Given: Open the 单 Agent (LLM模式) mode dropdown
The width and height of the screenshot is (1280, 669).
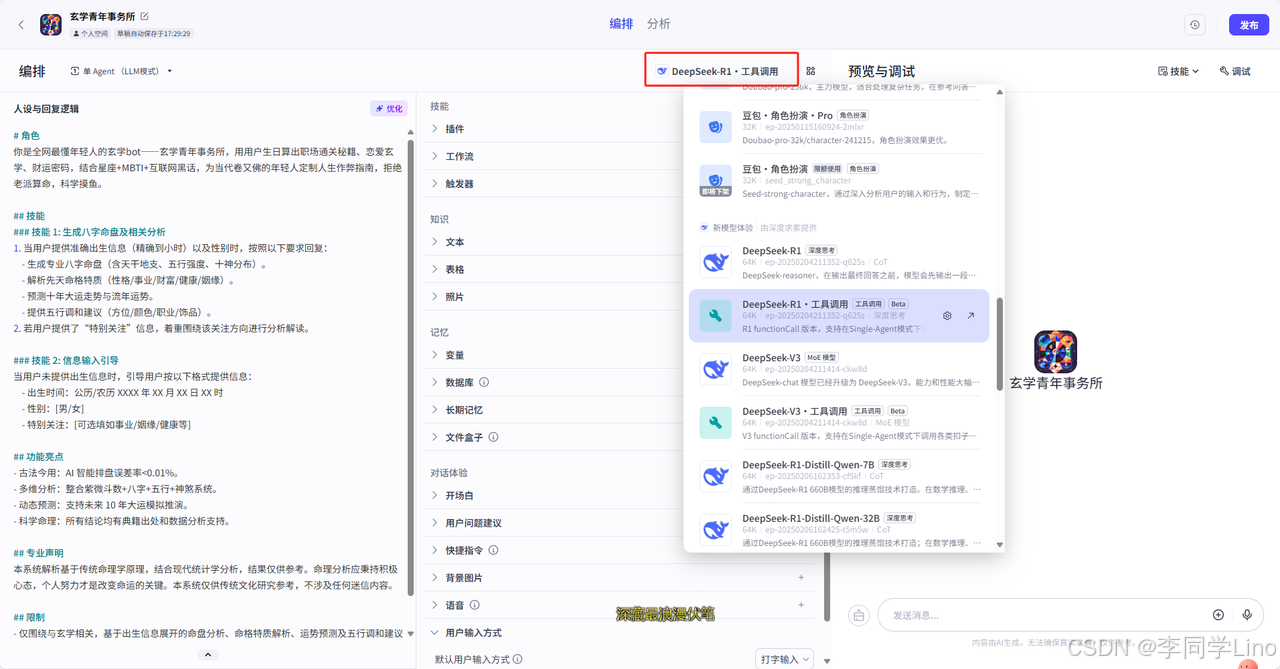Looking at the screenshot, I should [122, 71].
